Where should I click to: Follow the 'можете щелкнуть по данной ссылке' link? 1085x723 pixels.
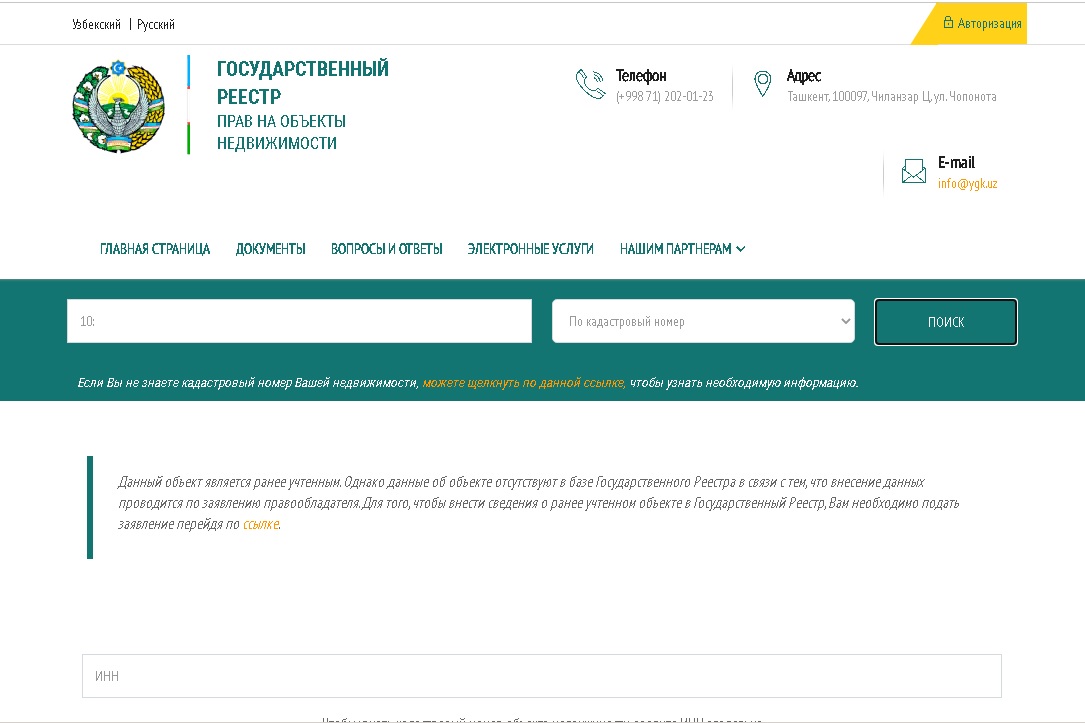524,382
